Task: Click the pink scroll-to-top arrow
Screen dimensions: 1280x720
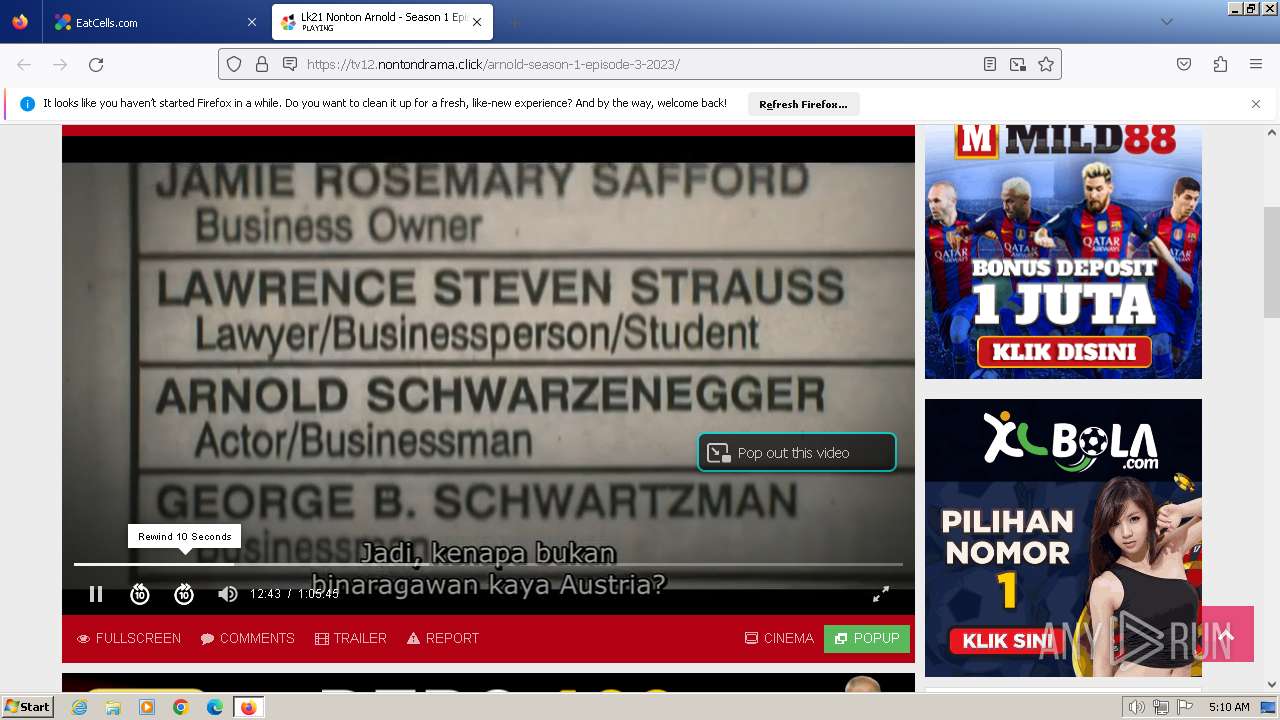Action: tap(1227, 634)
